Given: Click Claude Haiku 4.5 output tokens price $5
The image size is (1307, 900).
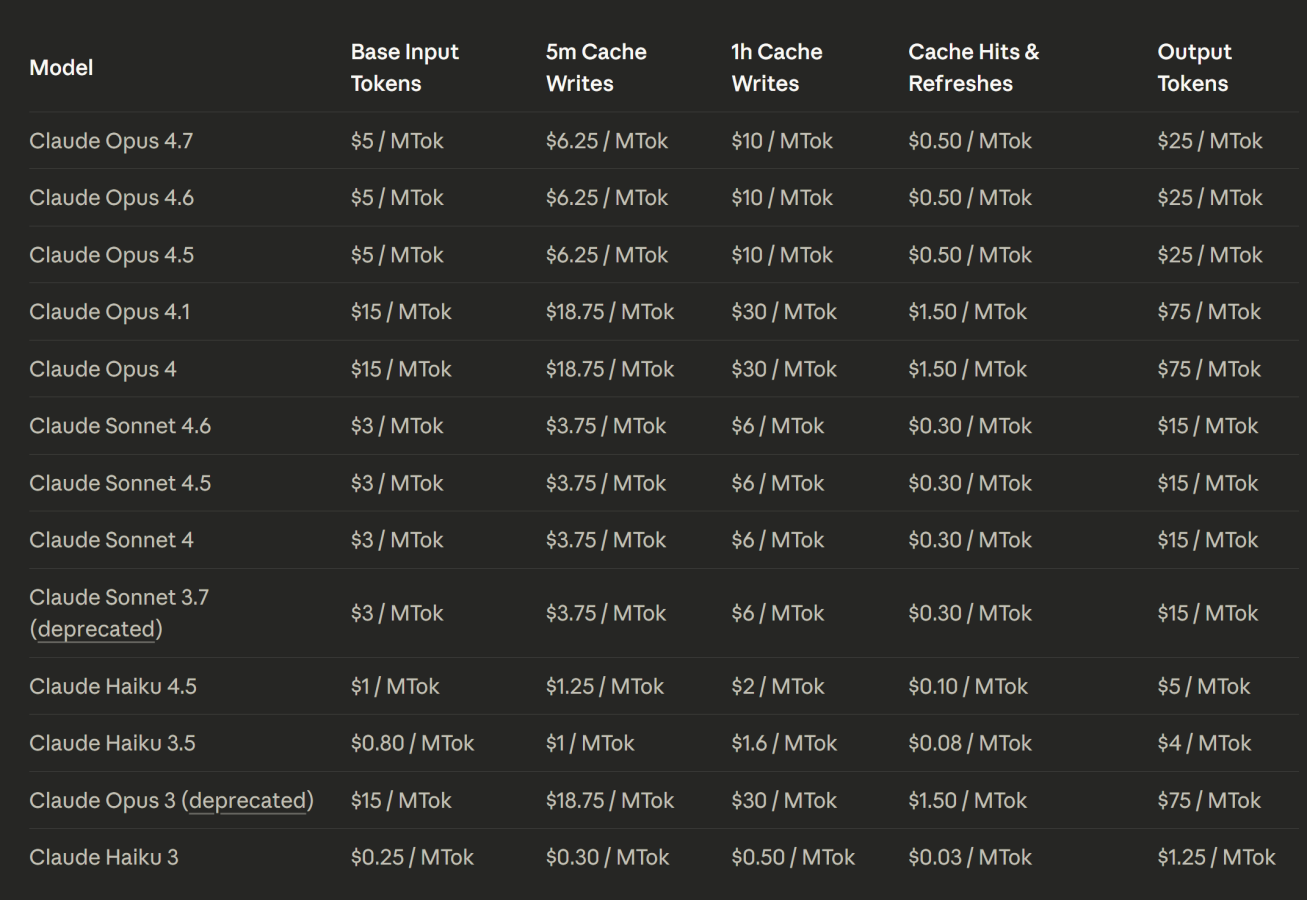Looking at the screenshot, I should pyautogui.click(x=1204, y=686).
